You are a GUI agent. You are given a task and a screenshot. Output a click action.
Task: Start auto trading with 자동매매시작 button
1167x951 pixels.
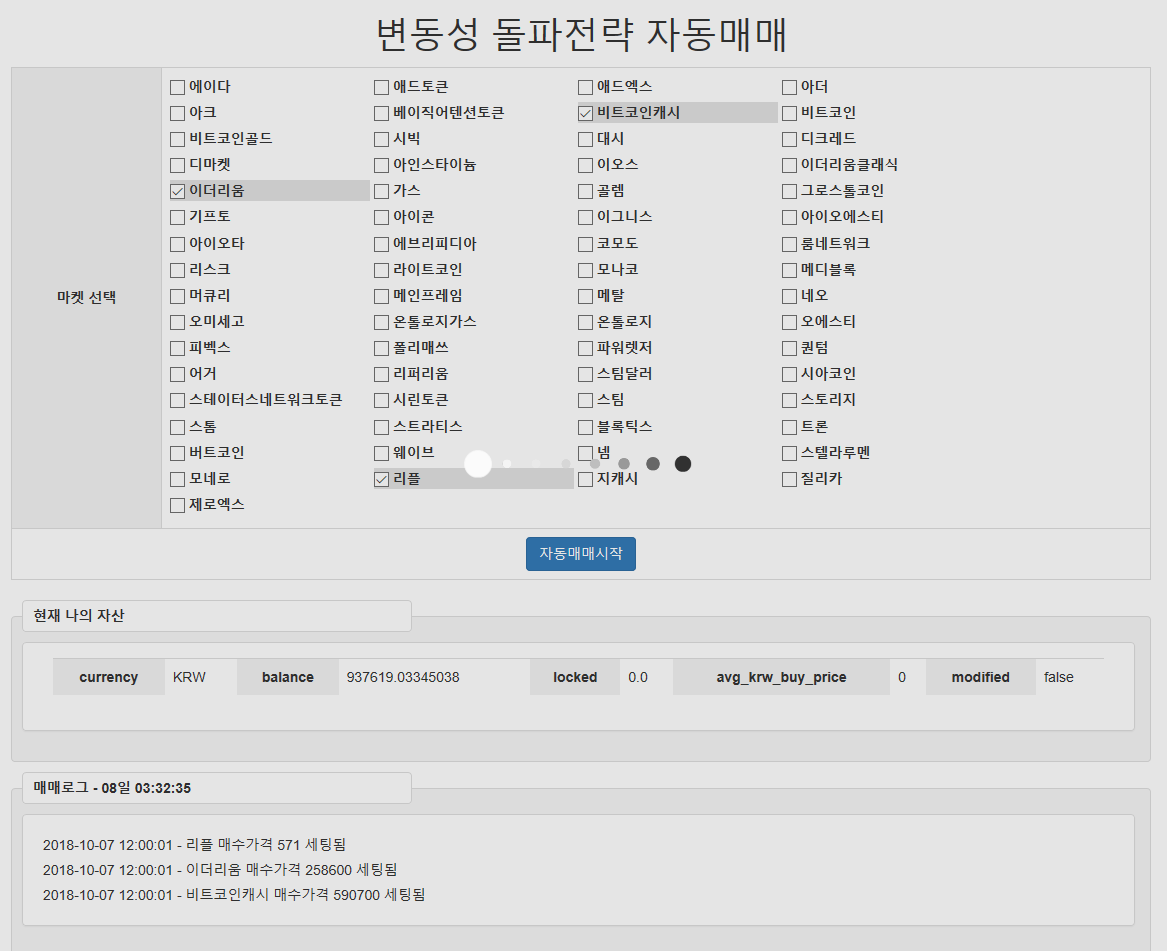[x=581, y=554]
